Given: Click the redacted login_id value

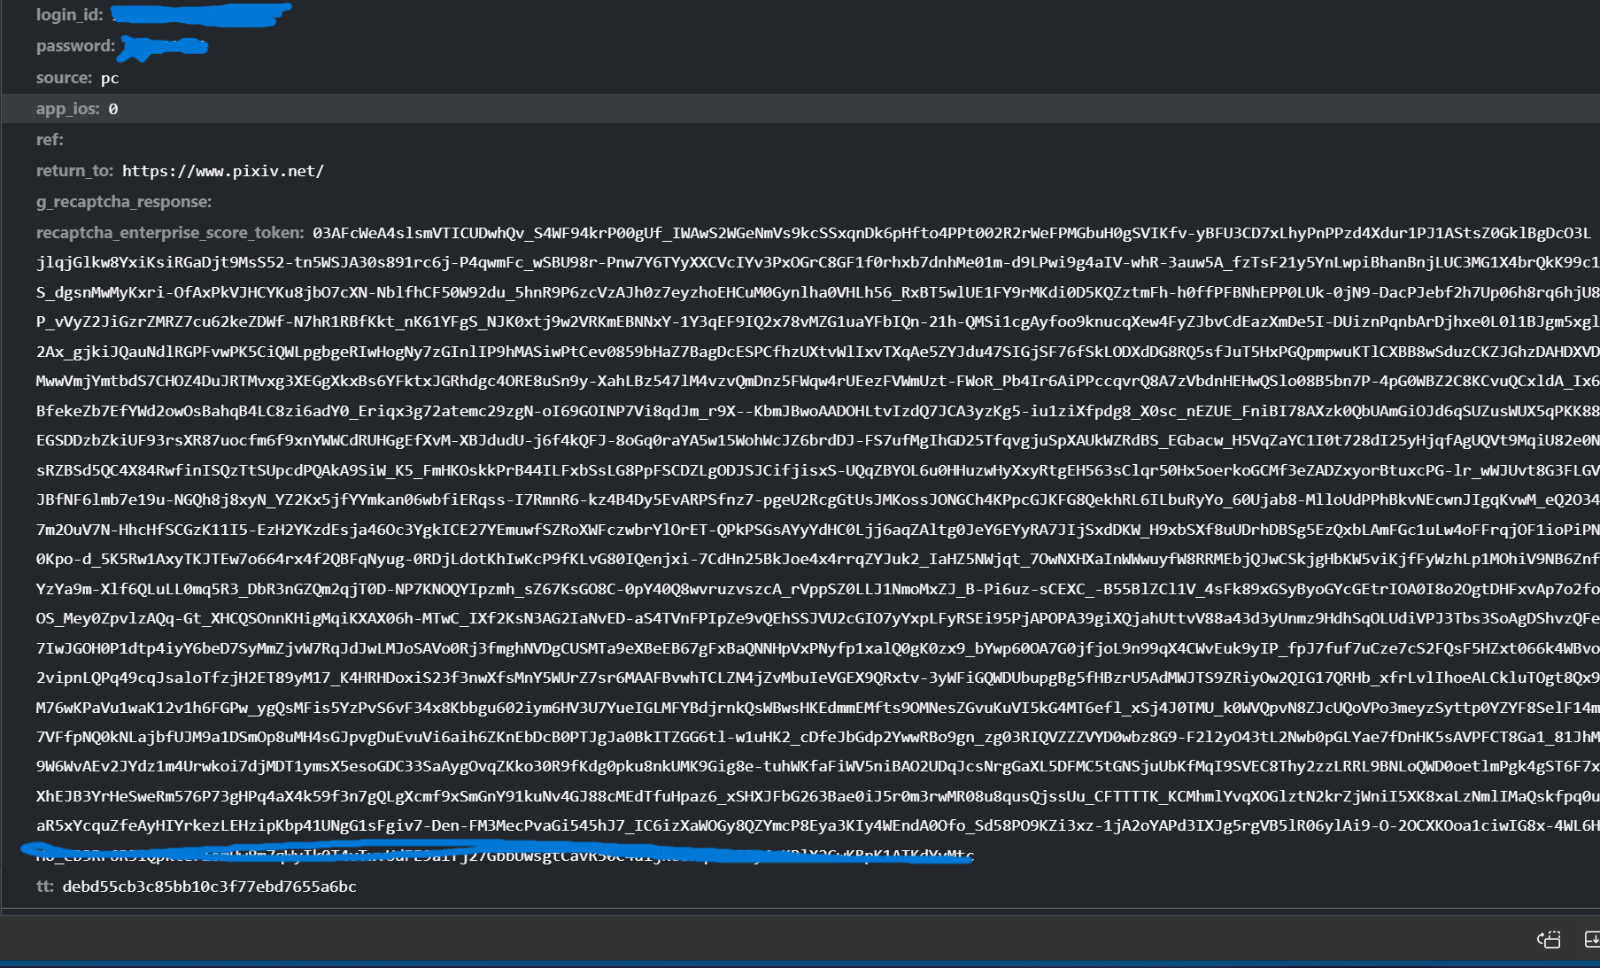Looking at the screenshot, I should (x=200, y=14).
